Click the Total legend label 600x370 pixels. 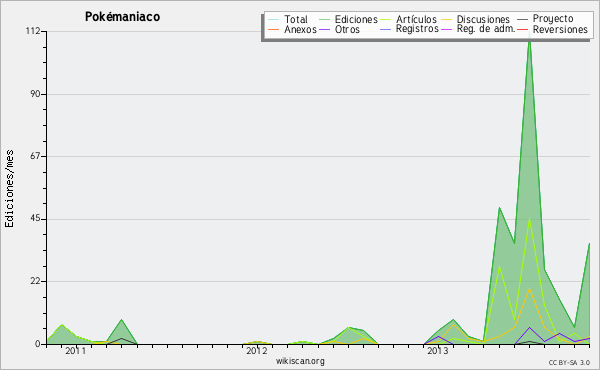[x=296, y=20]
